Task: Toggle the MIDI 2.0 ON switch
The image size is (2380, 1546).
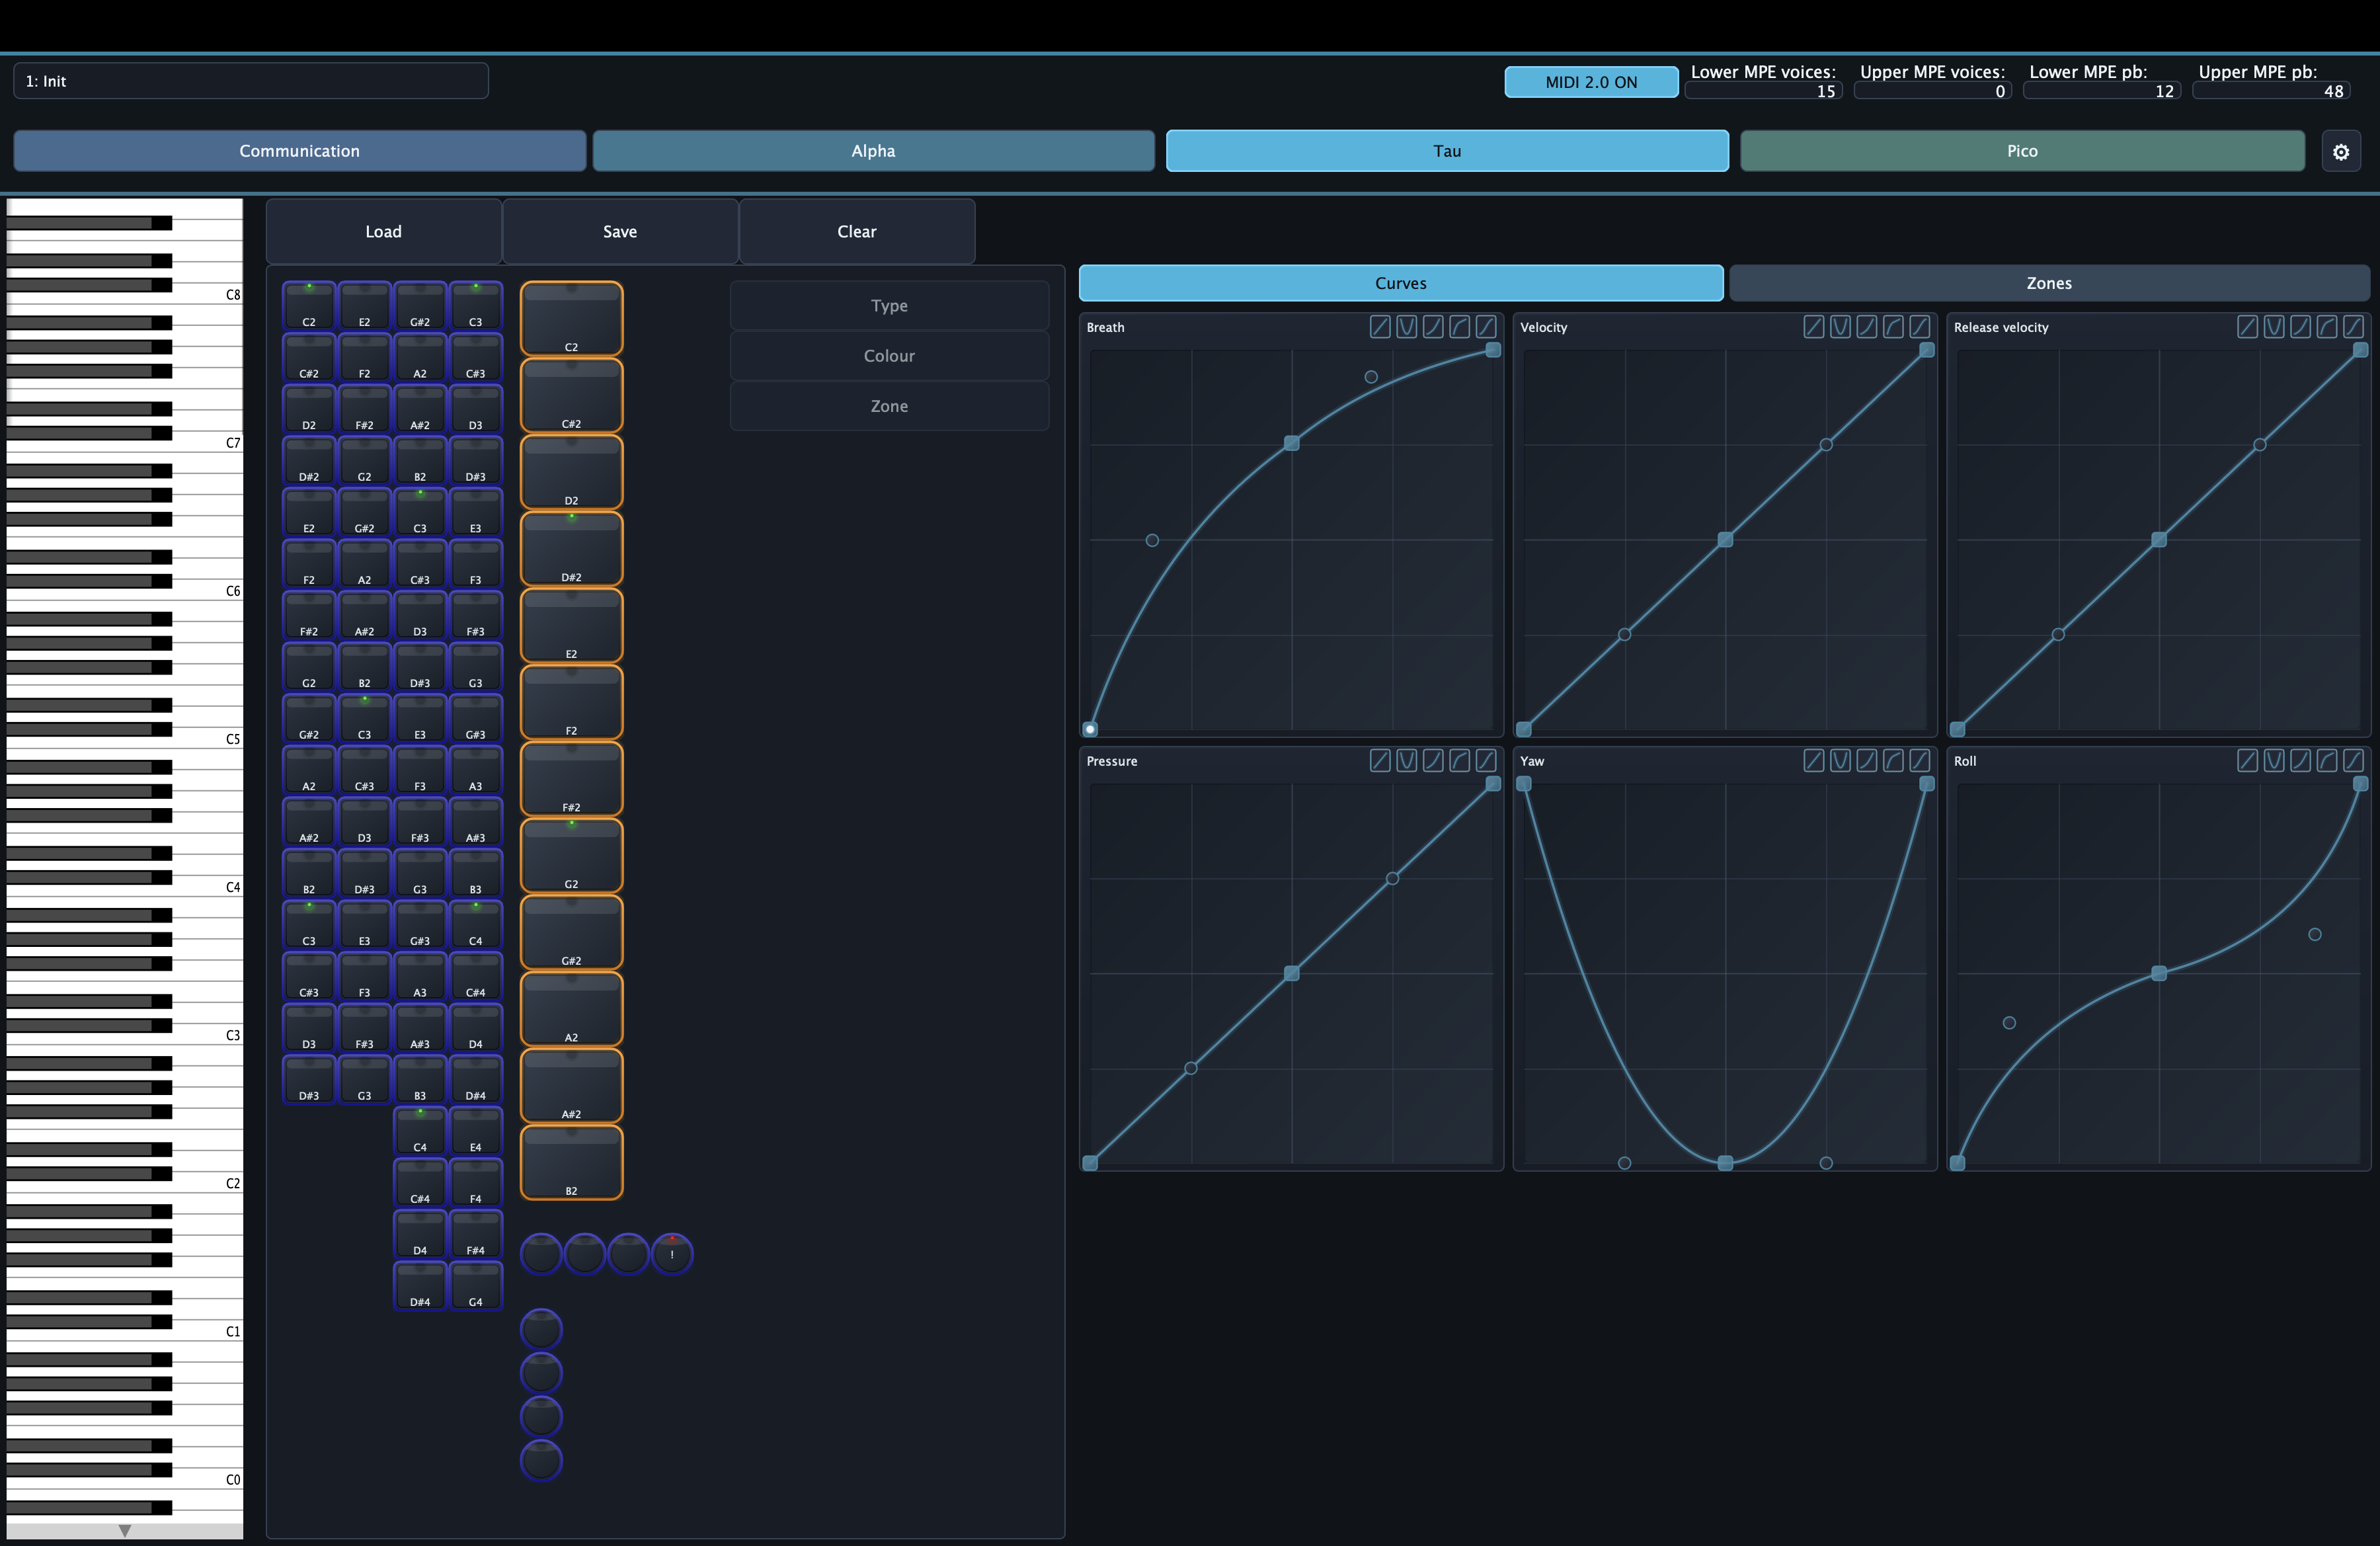Action: pos(1591,82)
